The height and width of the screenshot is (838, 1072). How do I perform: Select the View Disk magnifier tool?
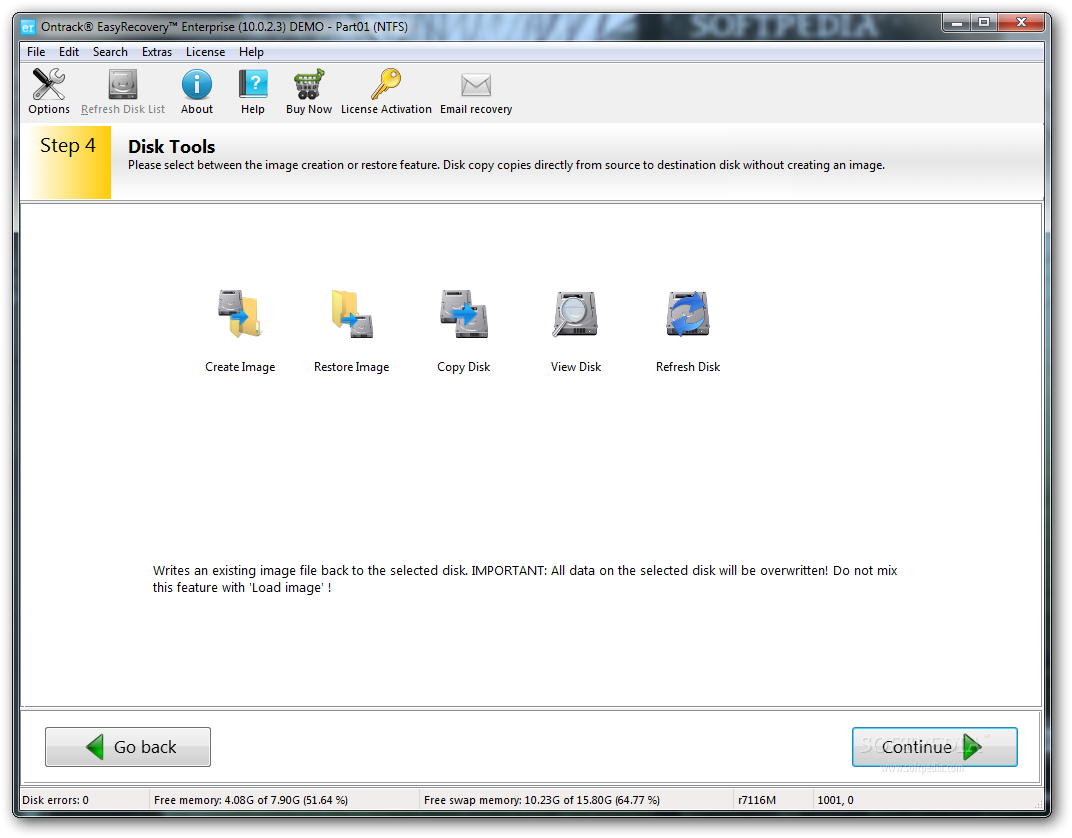[576, 331]
